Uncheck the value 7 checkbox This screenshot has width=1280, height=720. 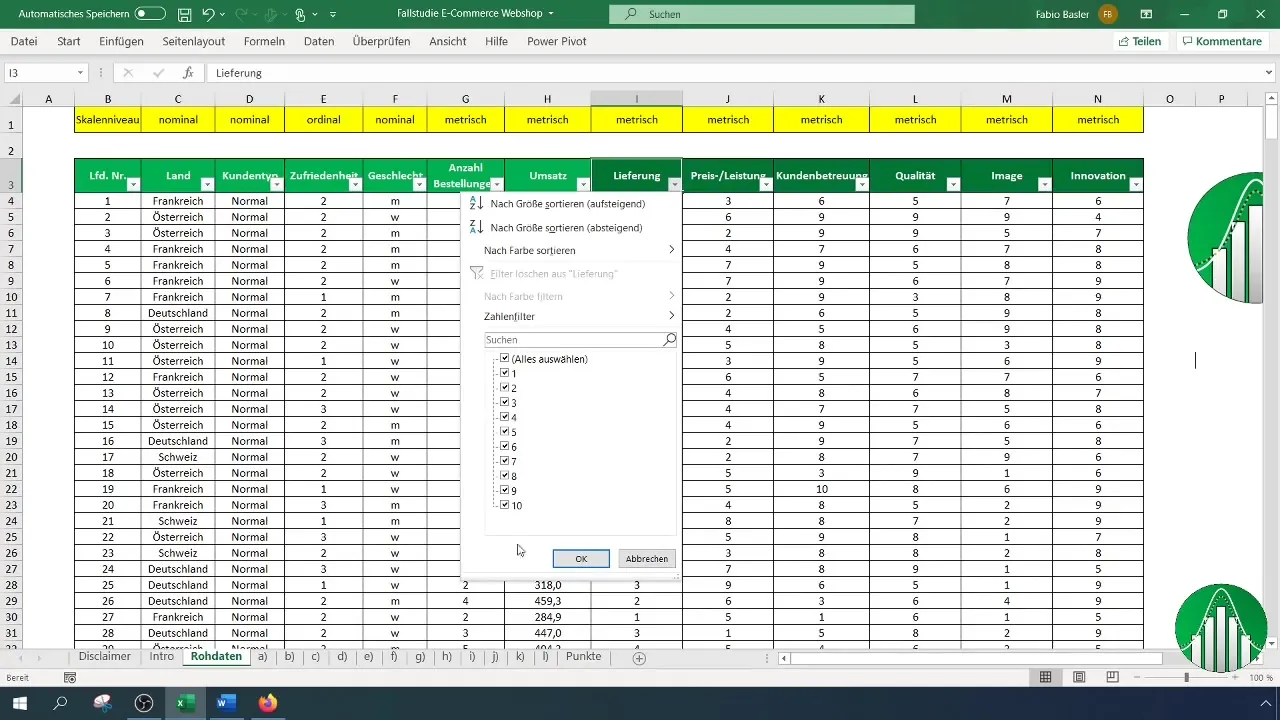coord(505,461)
